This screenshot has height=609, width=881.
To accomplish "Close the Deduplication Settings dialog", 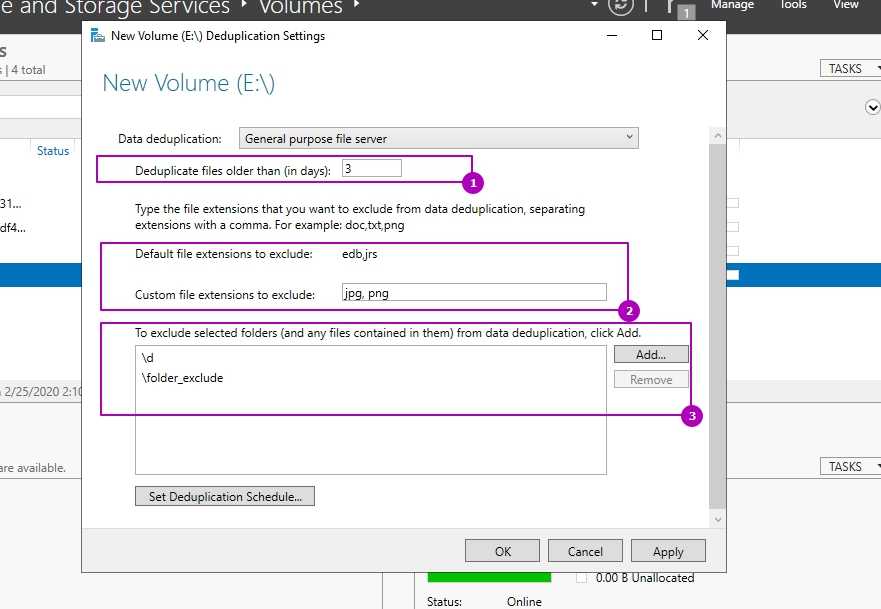I will point(703,35).
